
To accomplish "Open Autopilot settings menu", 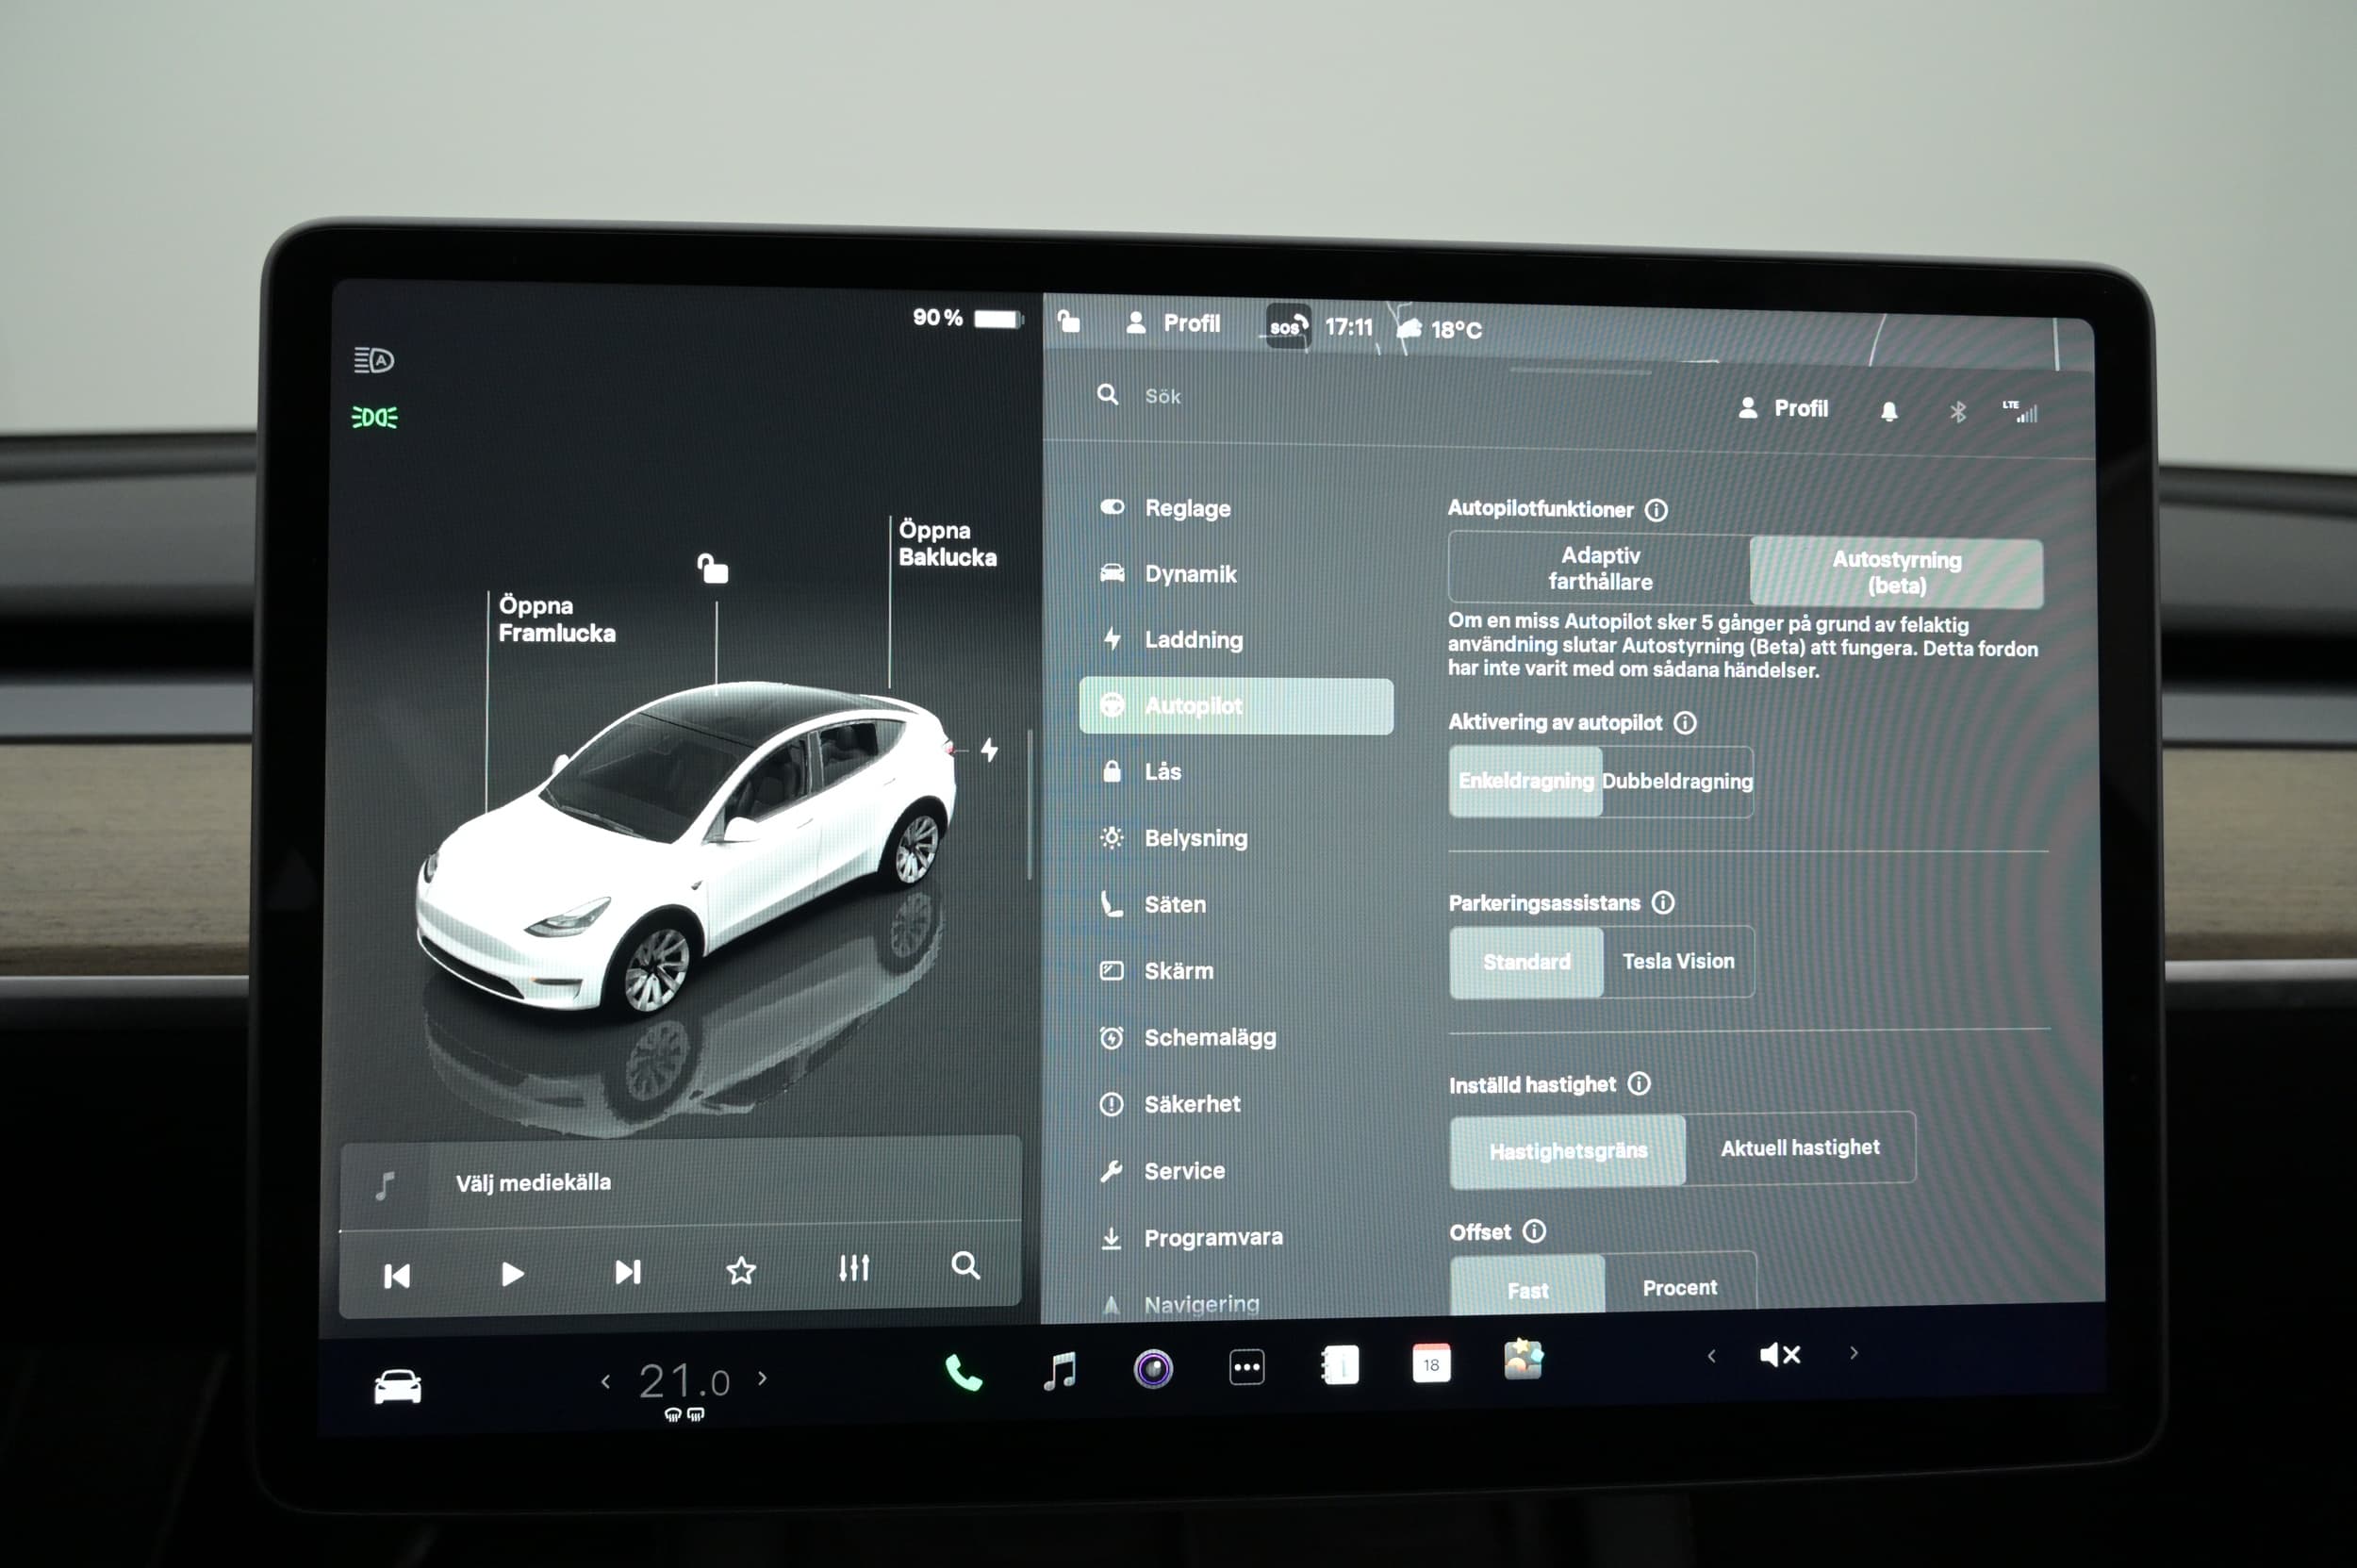I will pyautogui.click(x=1236, y=706).
